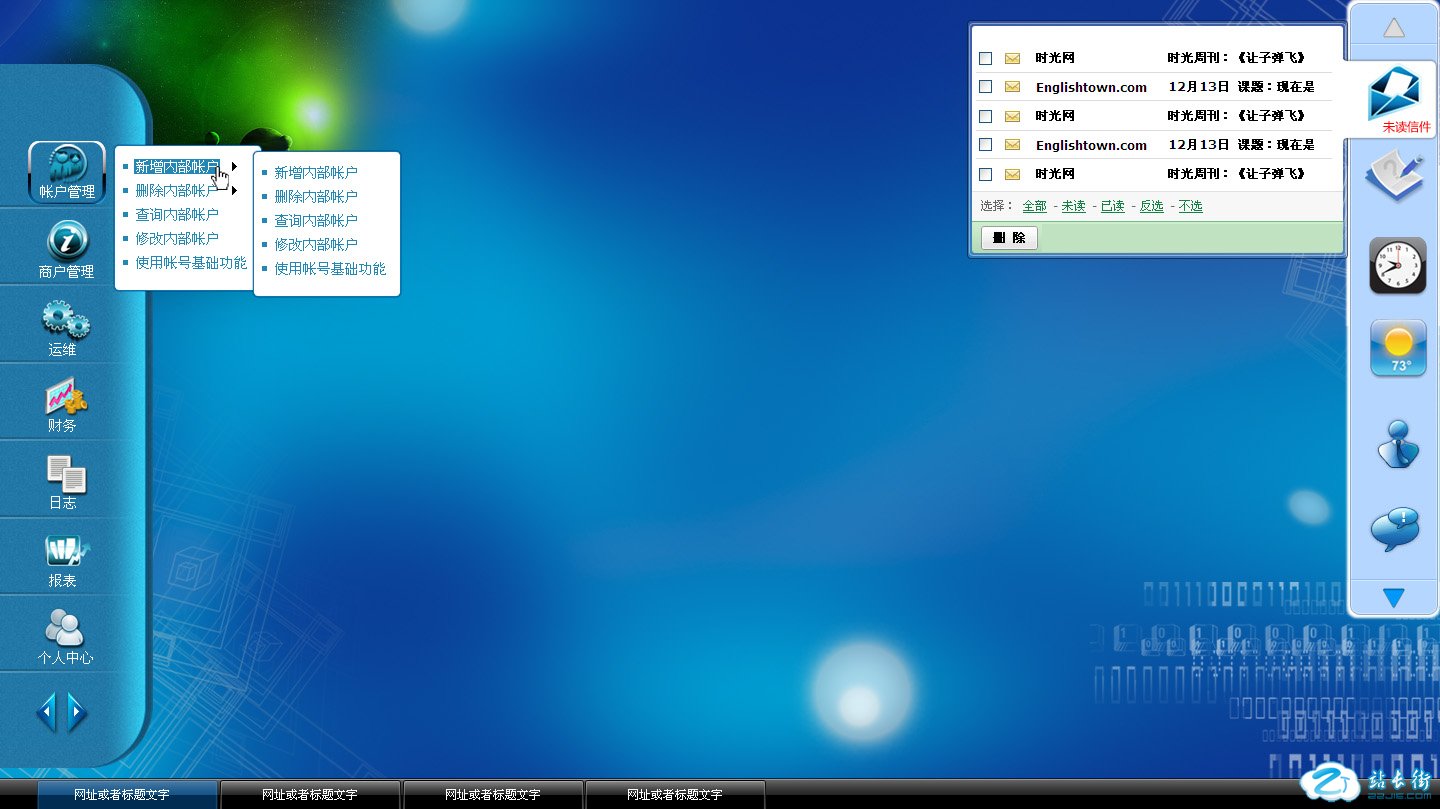Open the 商户管理 merchant management icon

(x=67, y=248)
